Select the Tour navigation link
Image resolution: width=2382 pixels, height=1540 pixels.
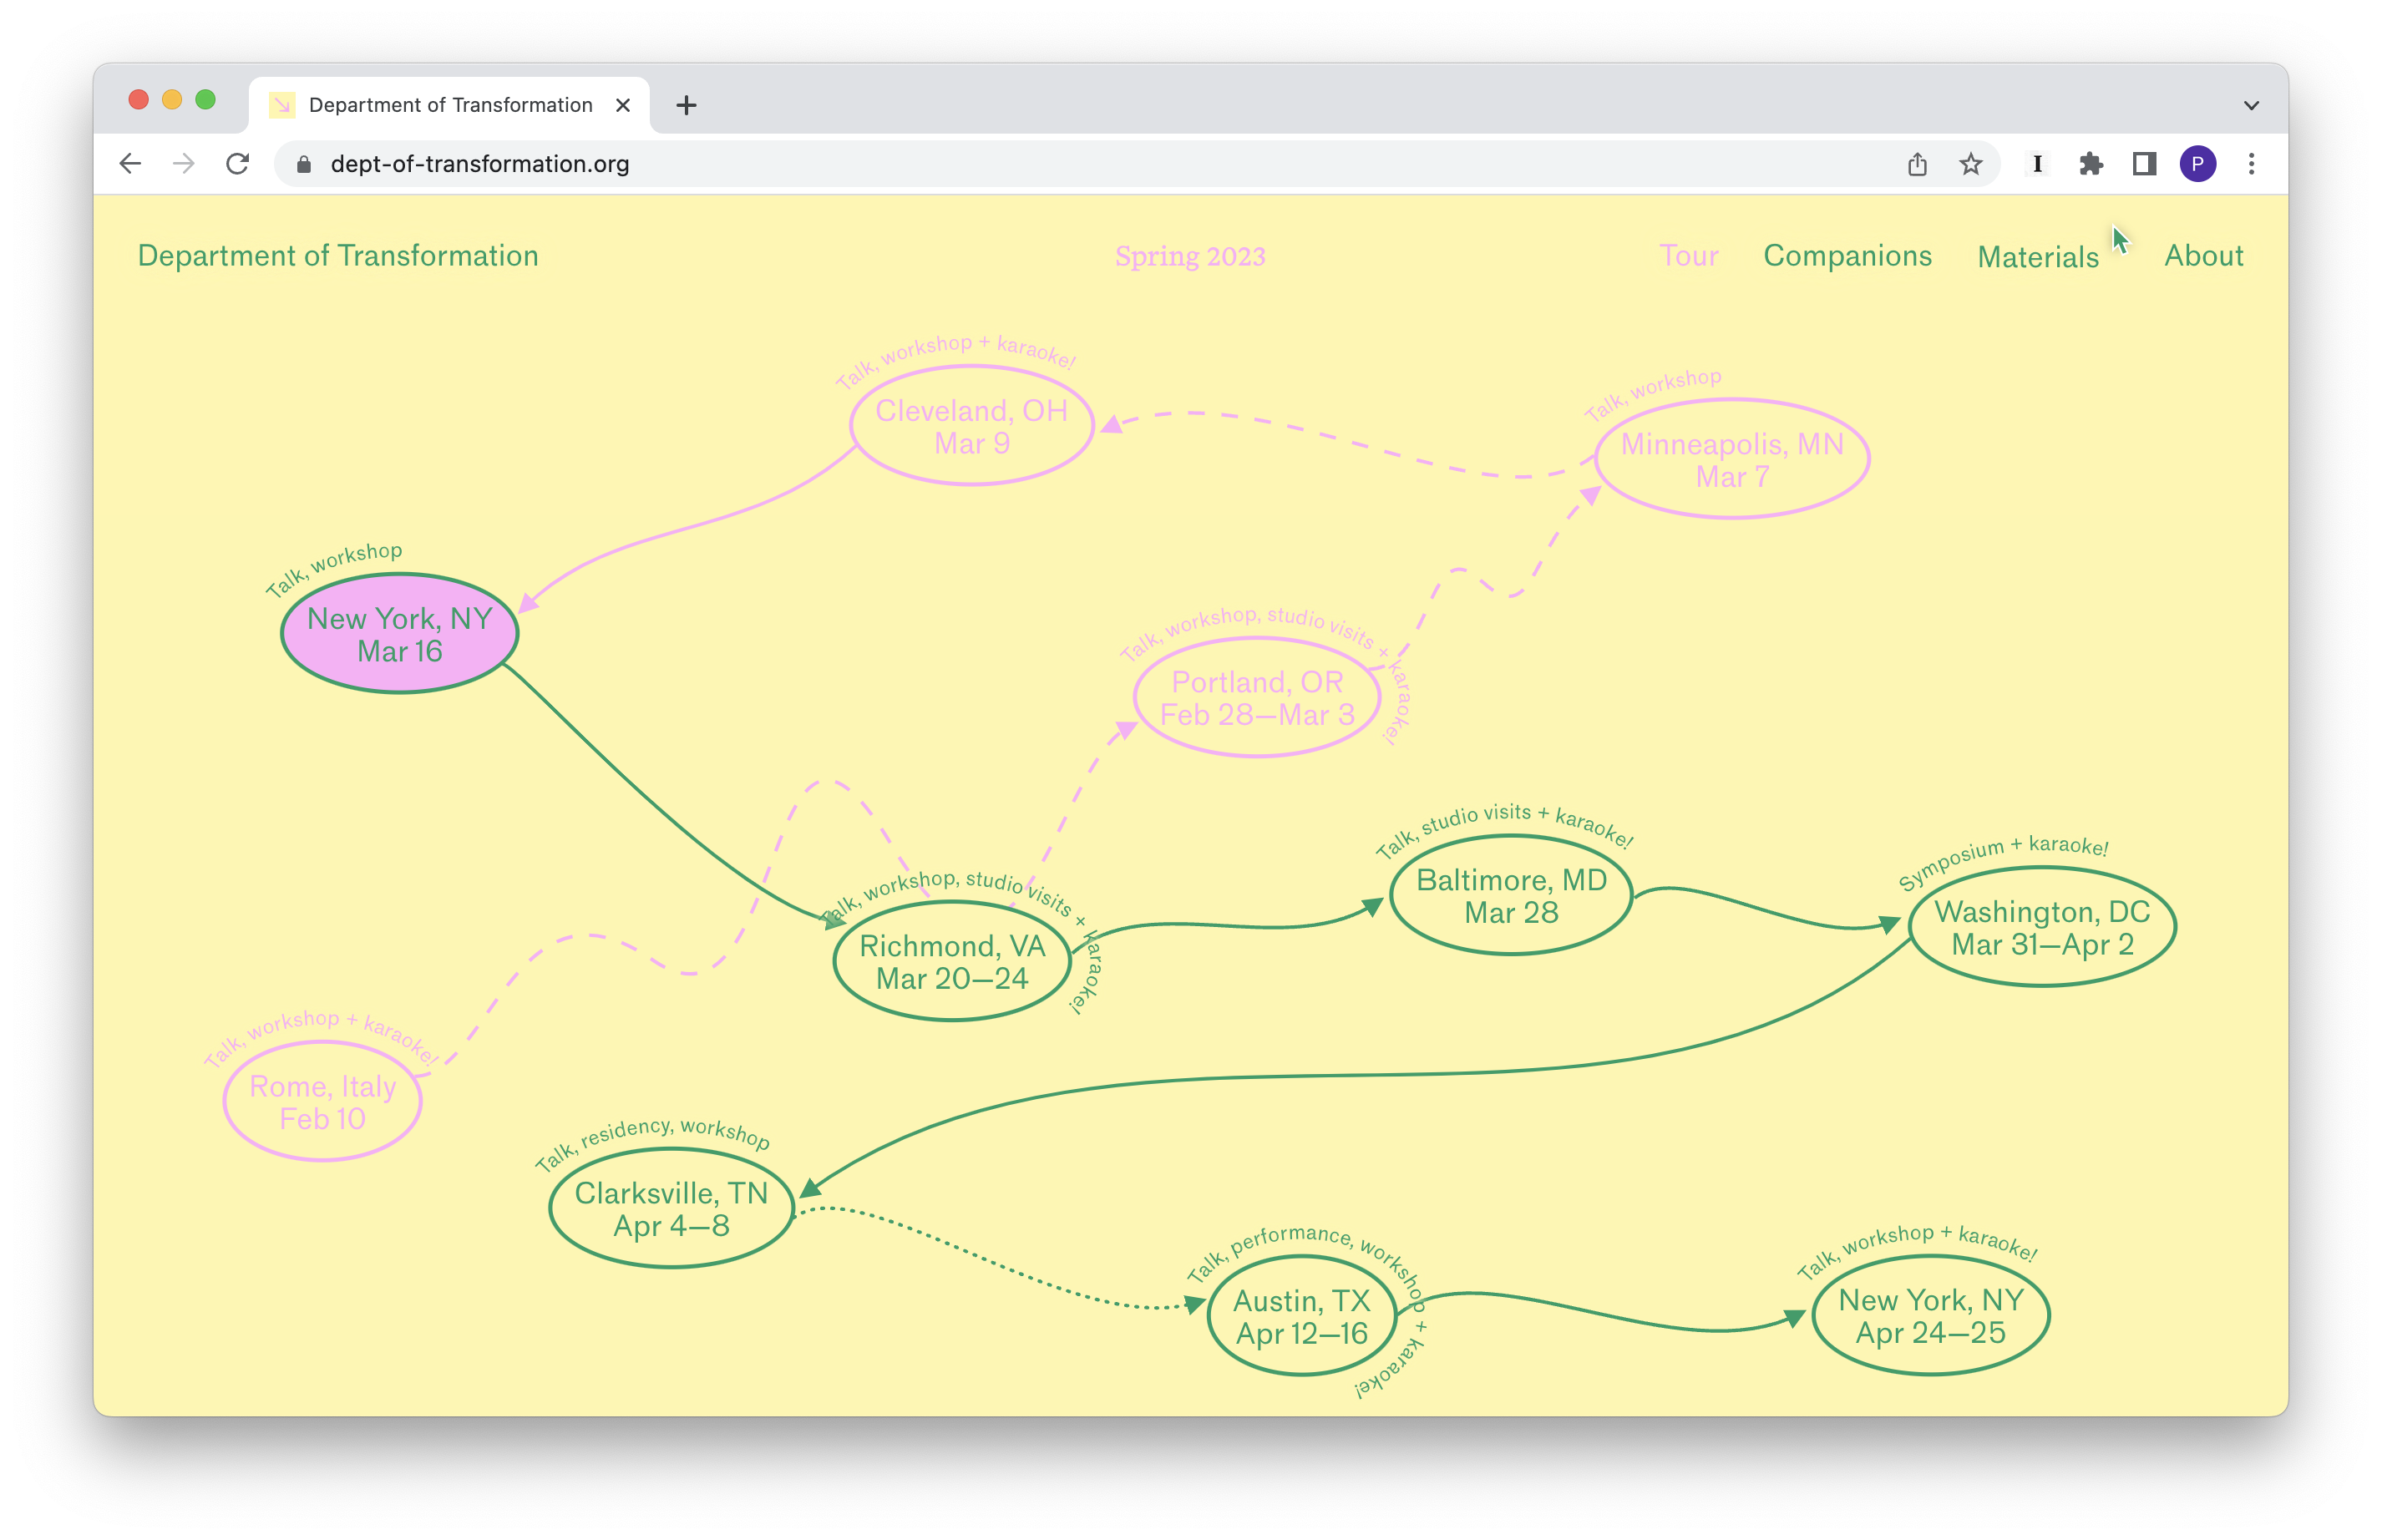(1689, 256)
